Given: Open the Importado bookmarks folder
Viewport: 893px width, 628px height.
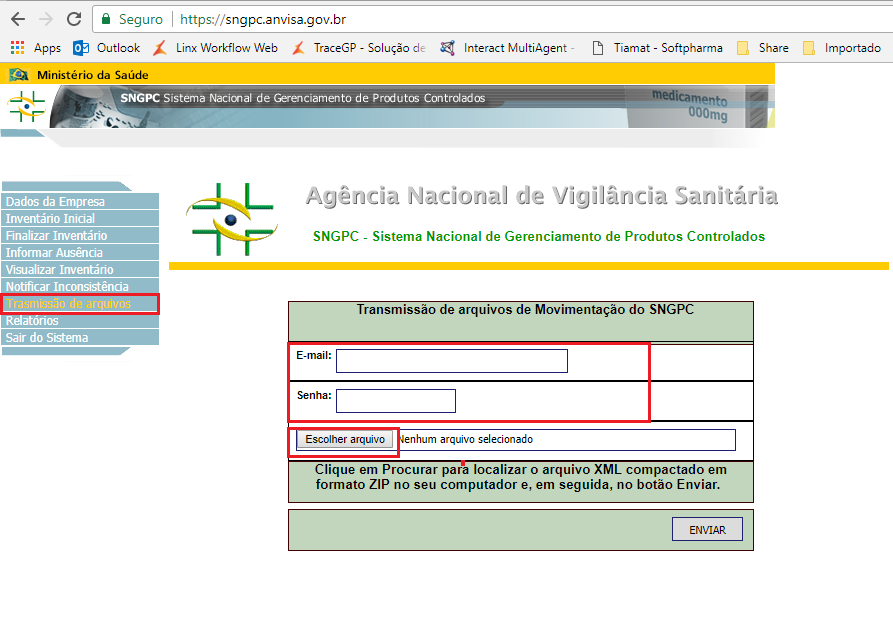Looking at the screenshot, I should 842,48.
